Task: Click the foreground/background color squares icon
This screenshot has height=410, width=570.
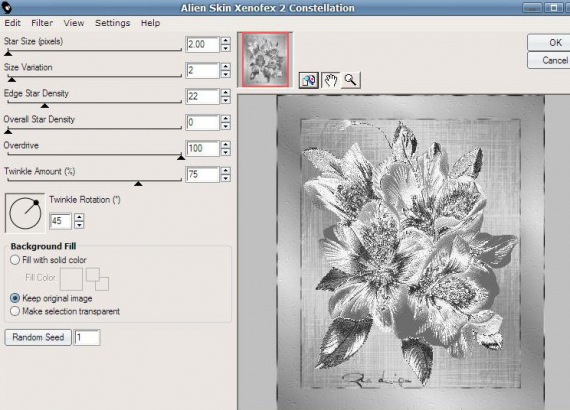Action: tap(97, 279)
